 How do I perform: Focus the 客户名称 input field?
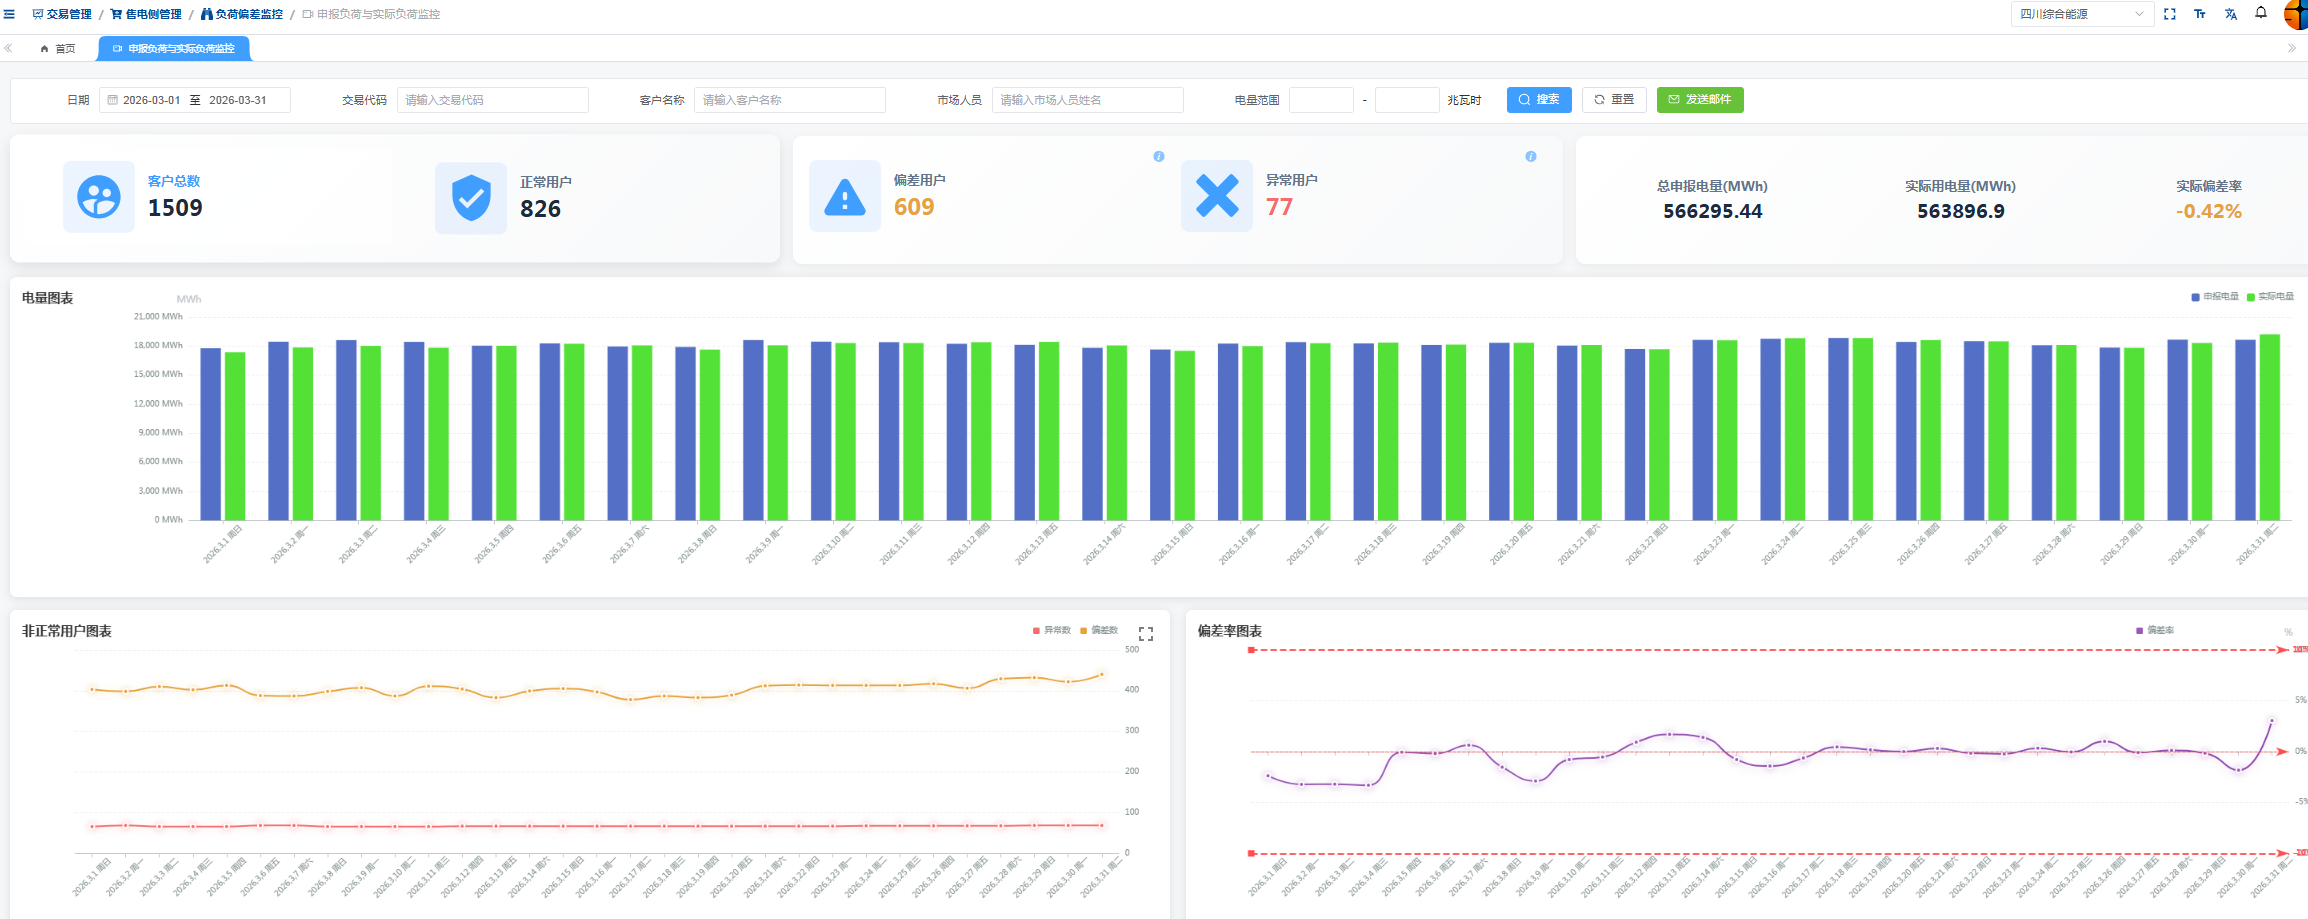789,100
